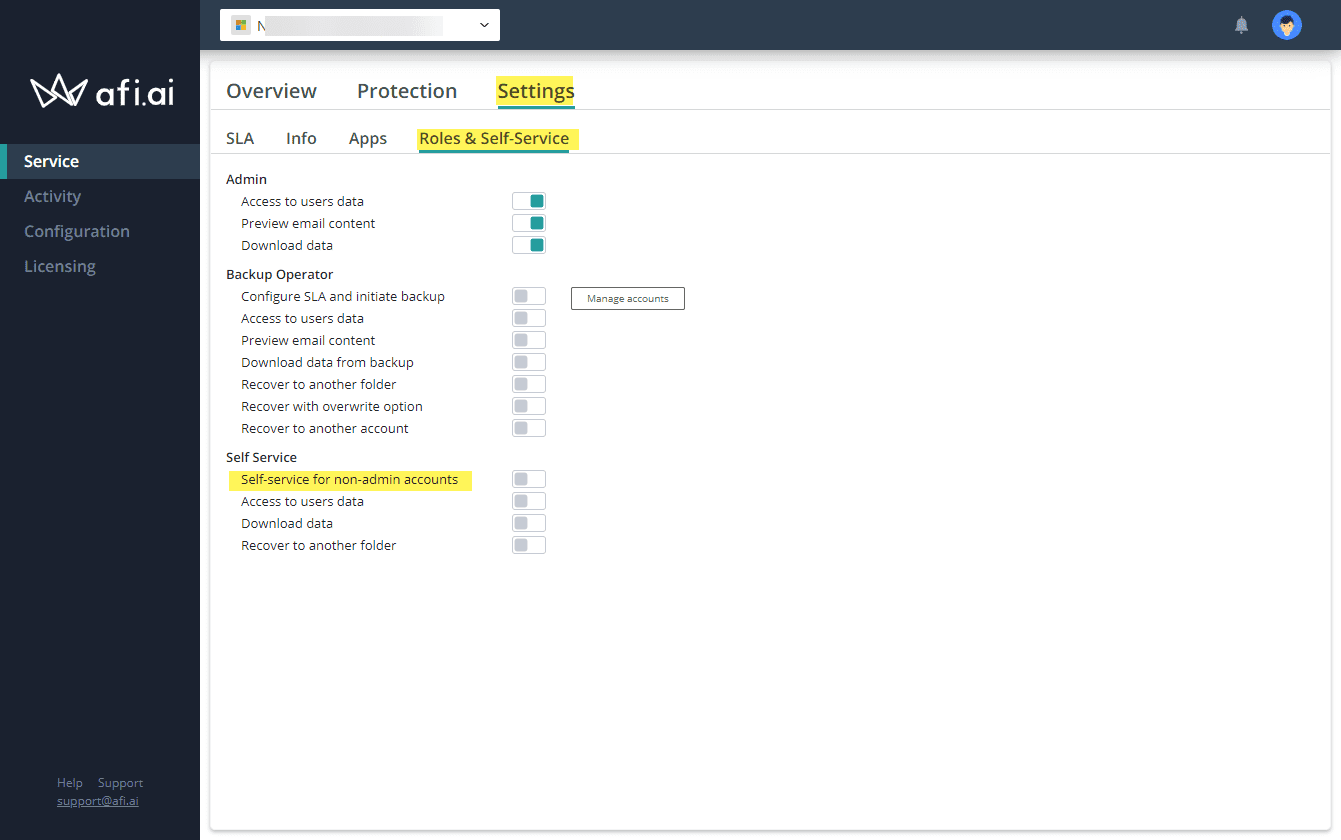The image size is (1341, 840).
Task: Enable Admin preview email content switch
Action: pos(529,222)
